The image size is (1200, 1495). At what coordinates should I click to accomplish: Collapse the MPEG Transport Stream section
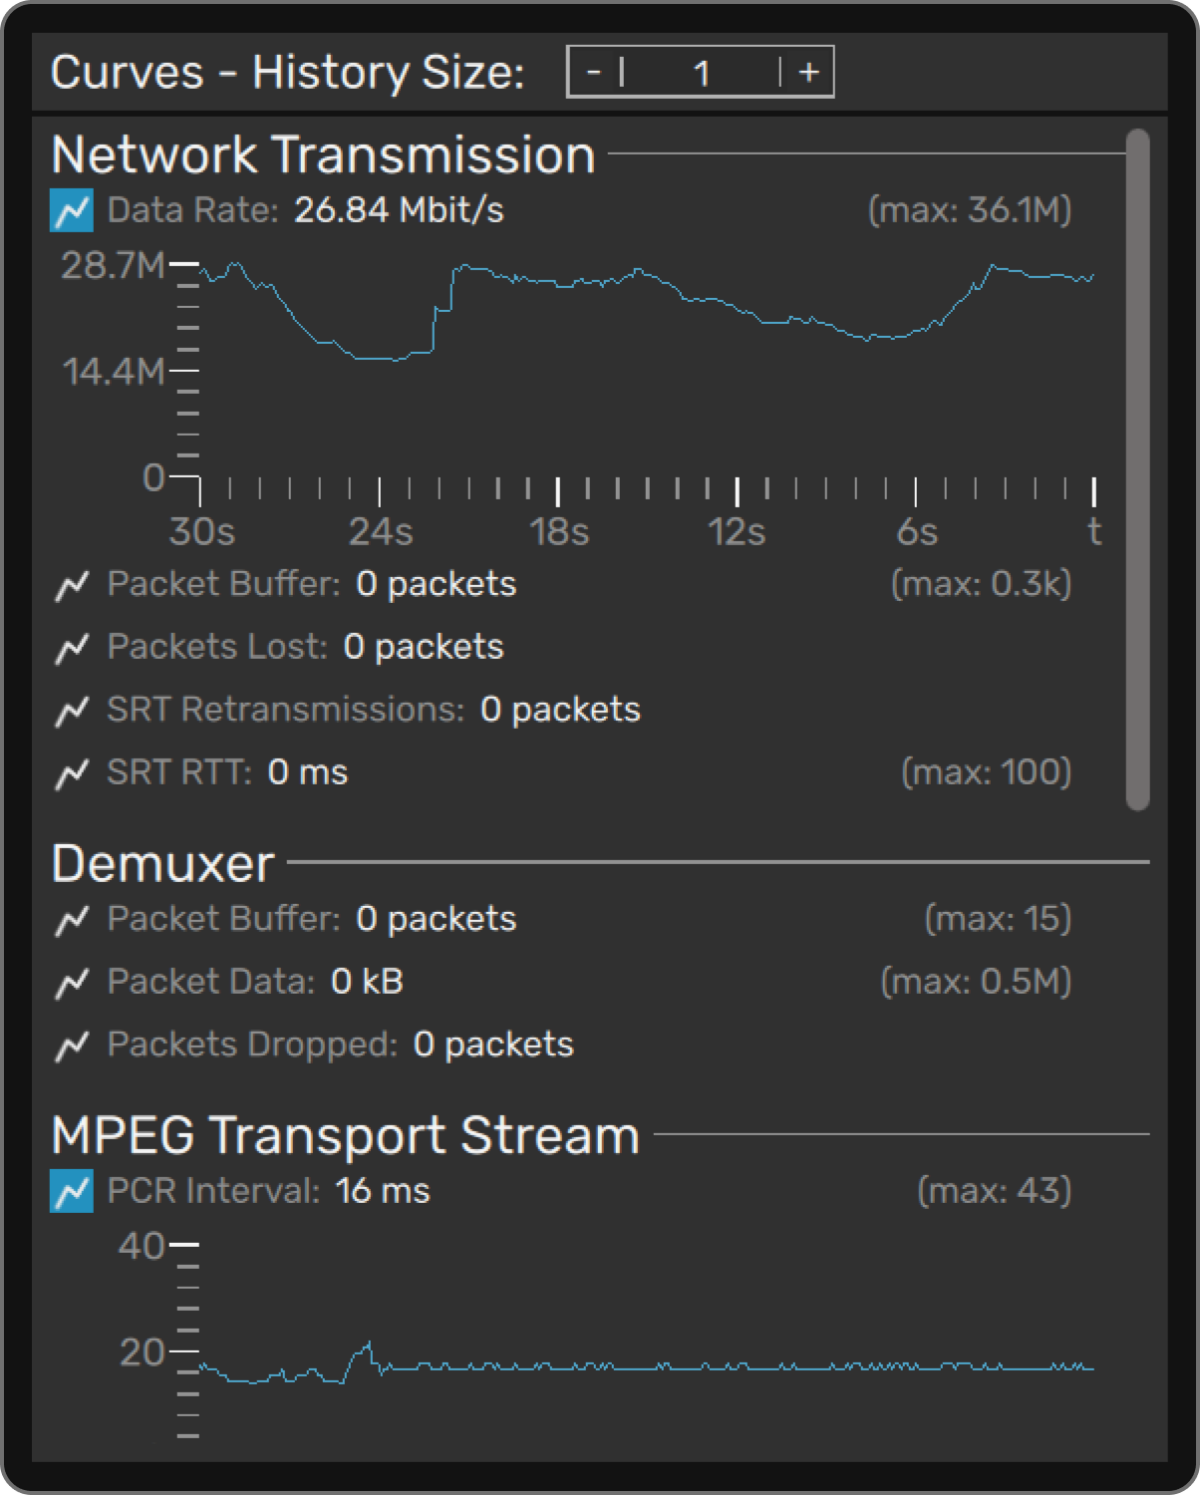(x=345, y=1134)
